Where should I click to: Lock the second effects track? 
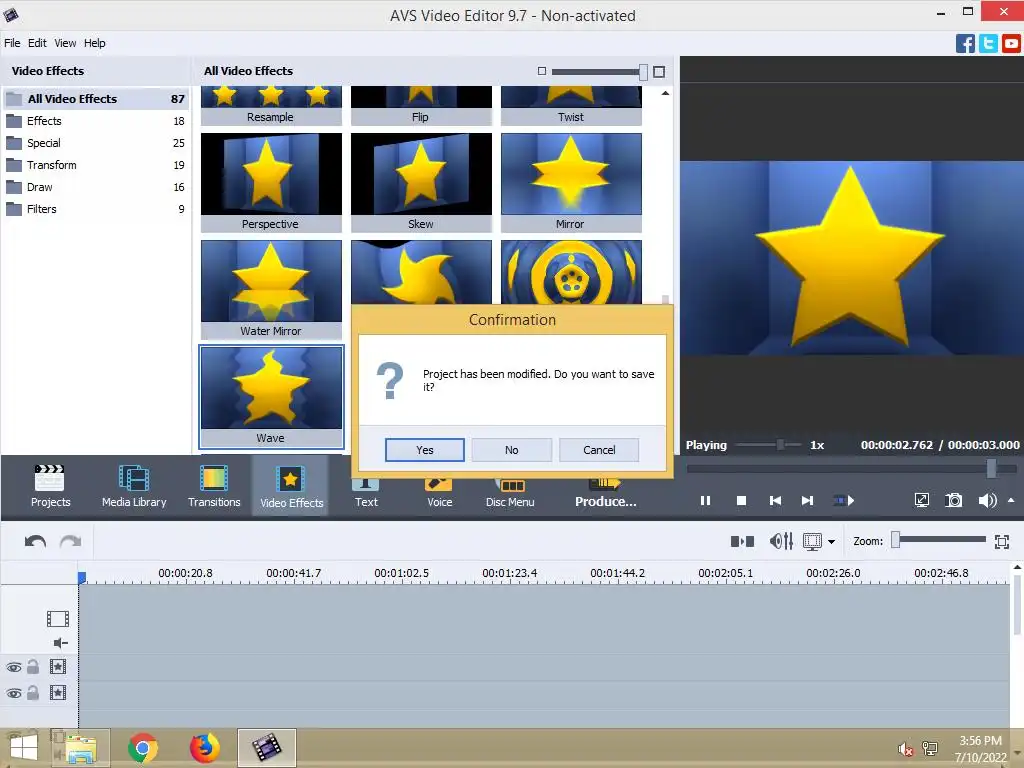[x=33, y=693]
